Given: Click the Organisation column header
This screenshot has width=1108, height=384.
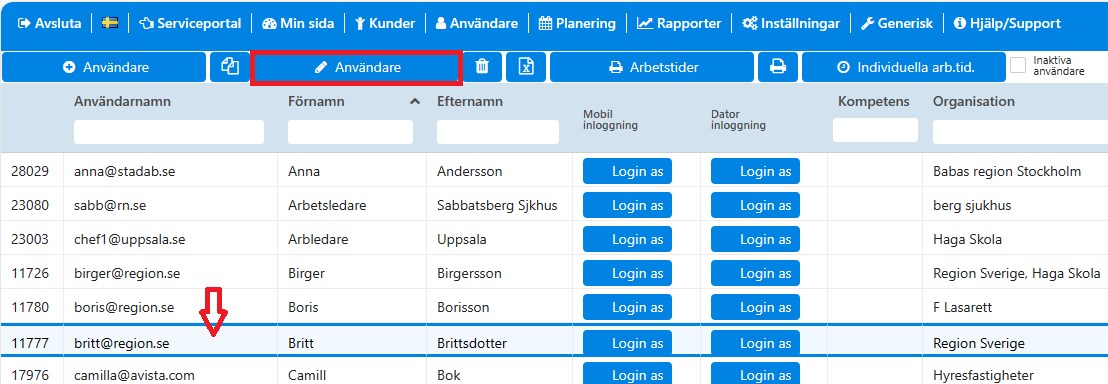Looking at the screenshot, I should [974, 102].
